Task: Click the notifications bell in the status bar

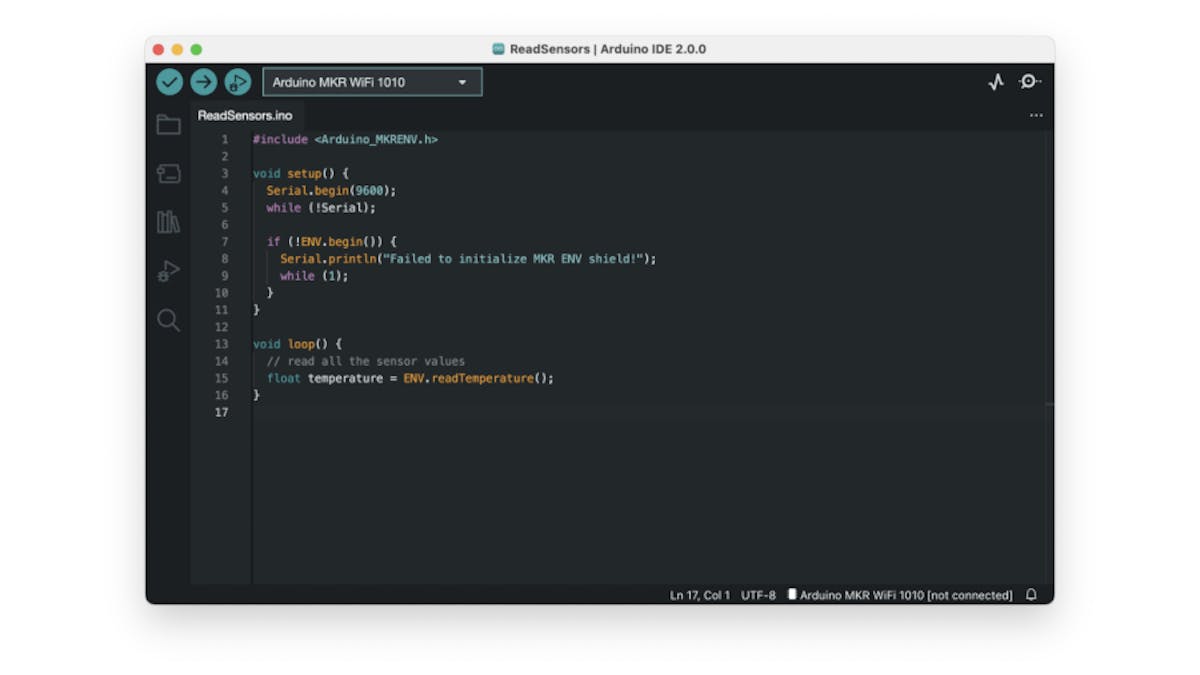Action: click(x=1032, y=595)
